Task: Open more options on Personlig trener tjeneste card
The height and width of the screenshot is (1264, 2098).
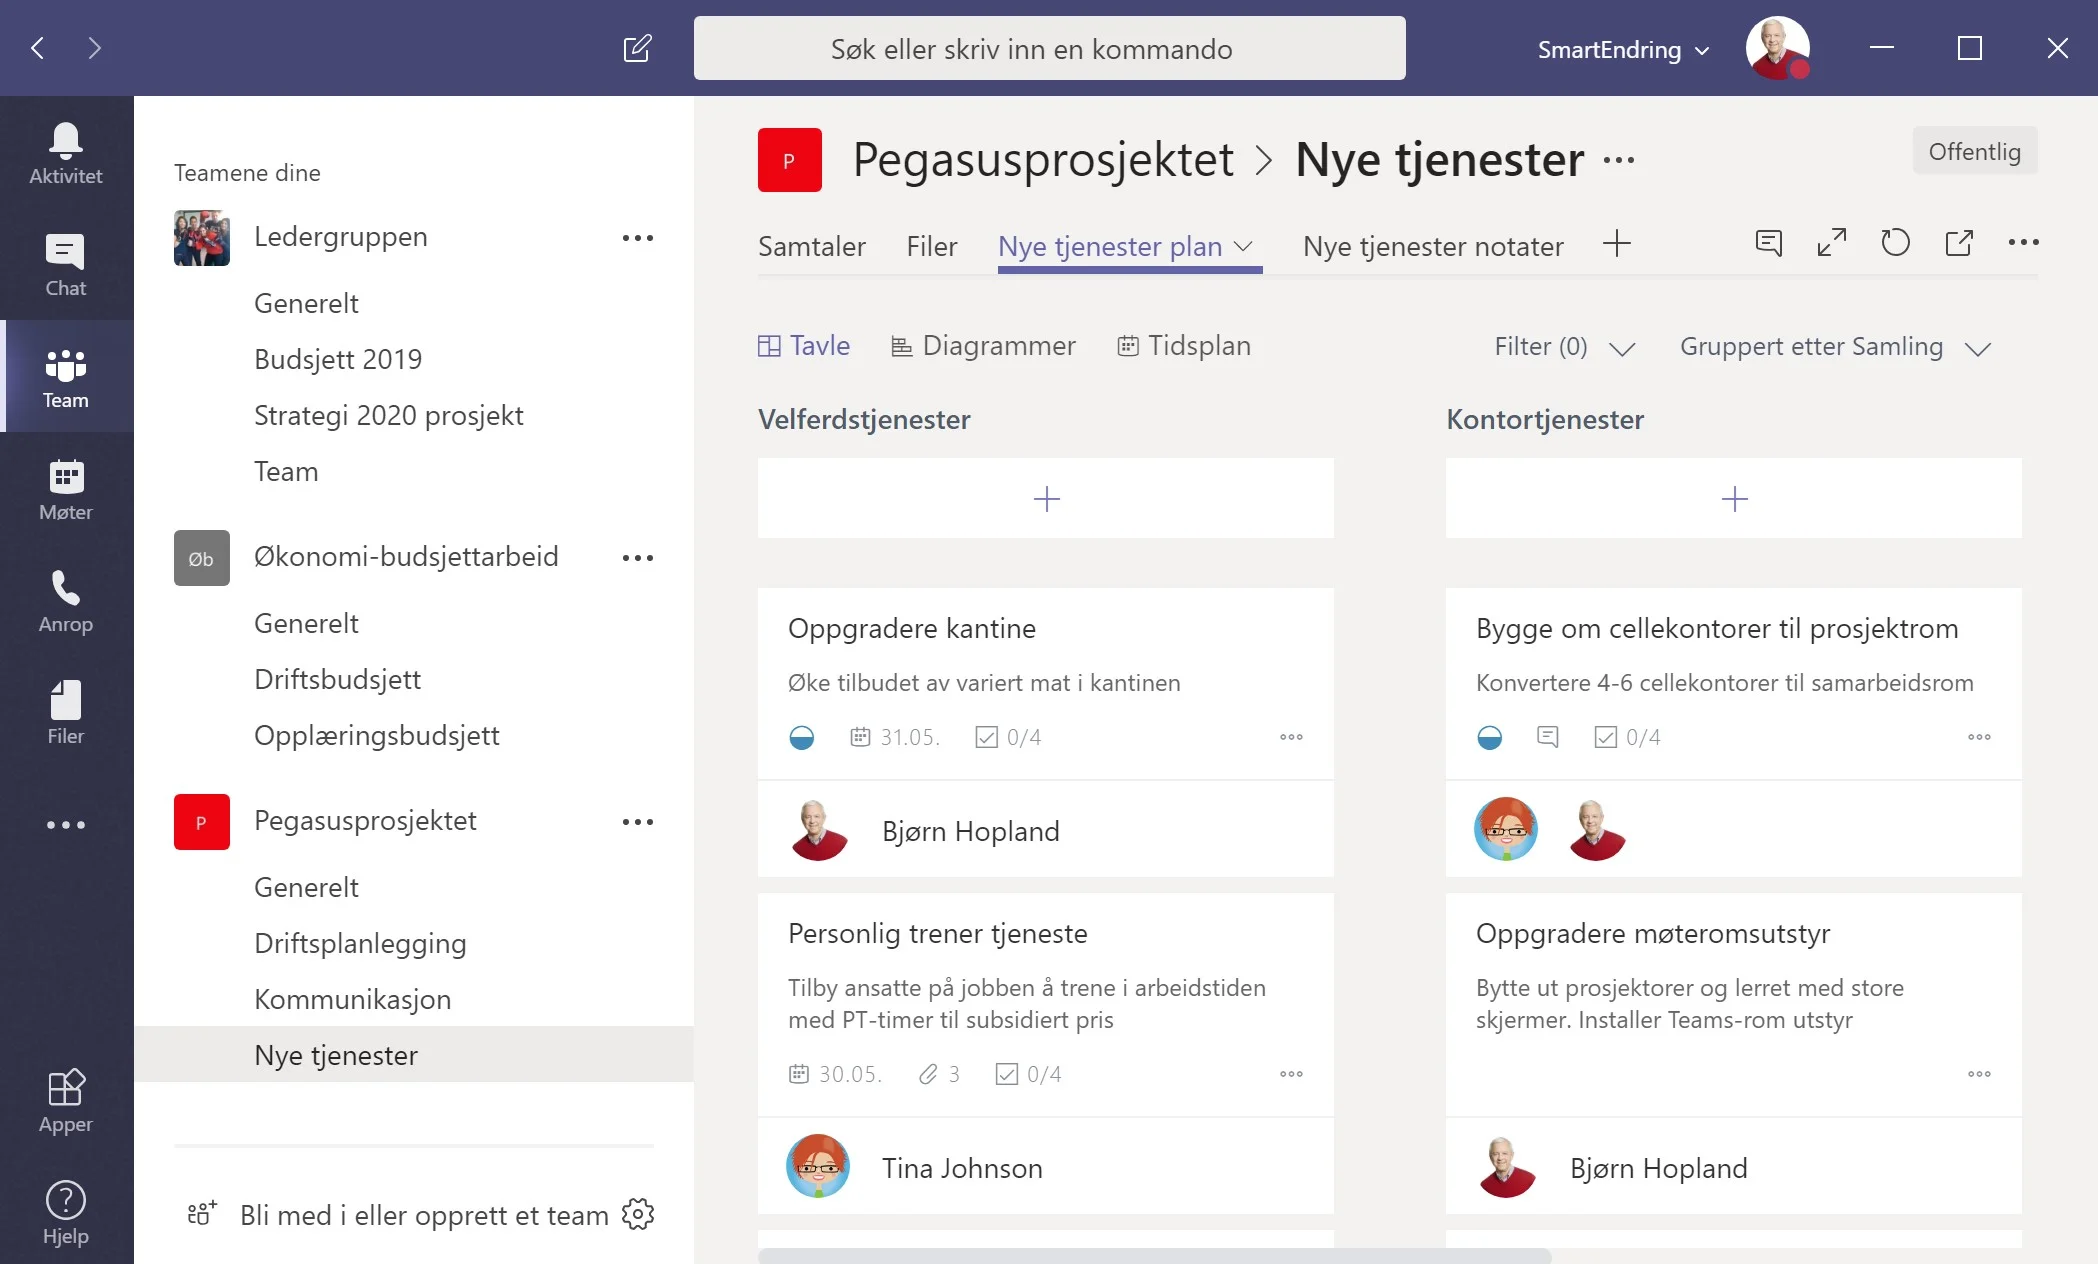Action: coord(1291,1074)
